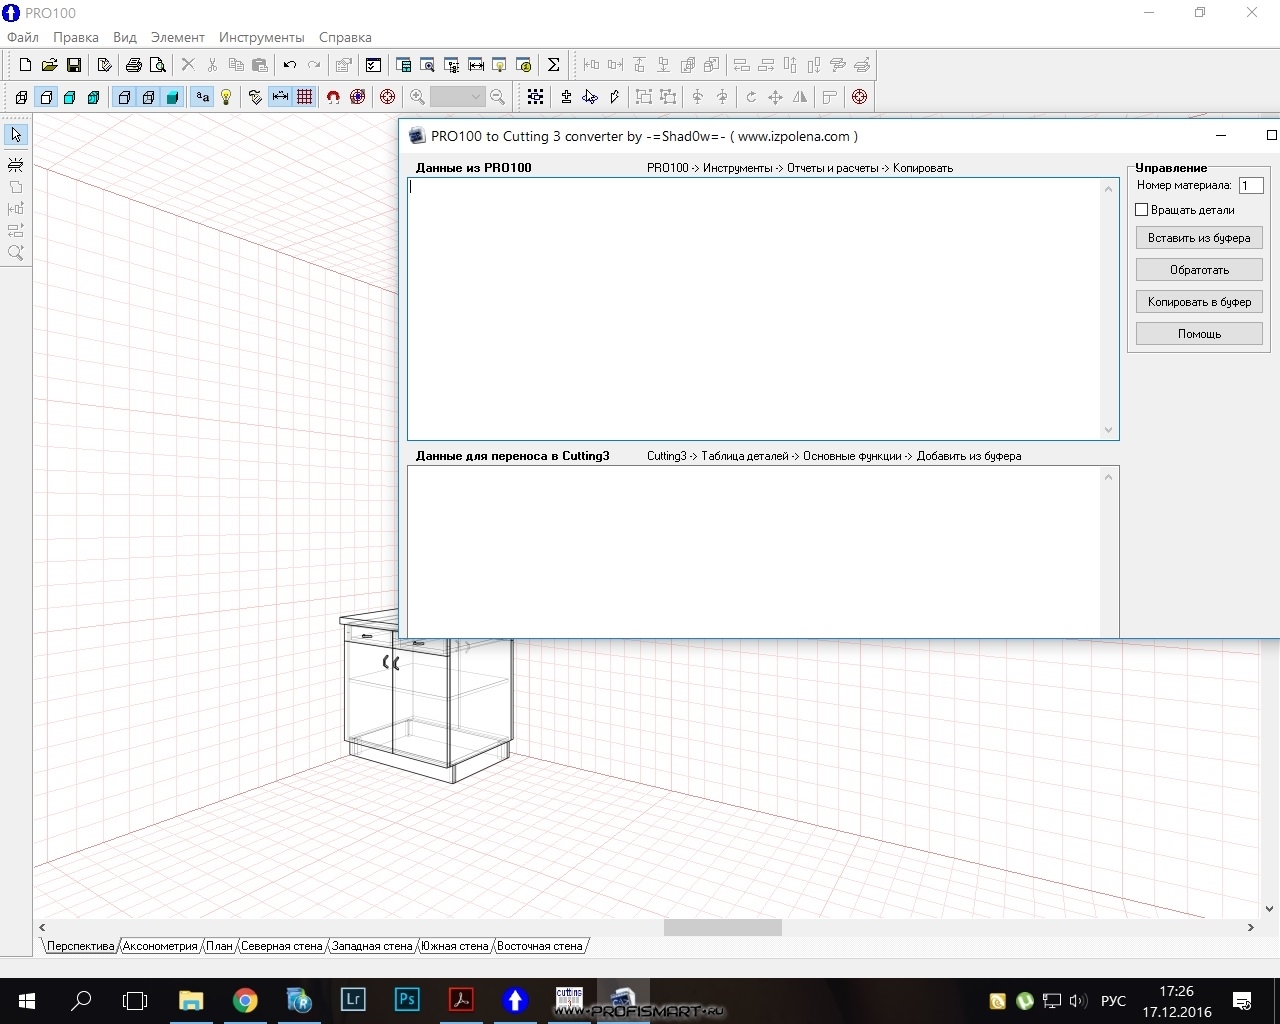This screenshot has height=1024, width=1280.
Task: Switch to the План view tab
Action: coord(220,946)
